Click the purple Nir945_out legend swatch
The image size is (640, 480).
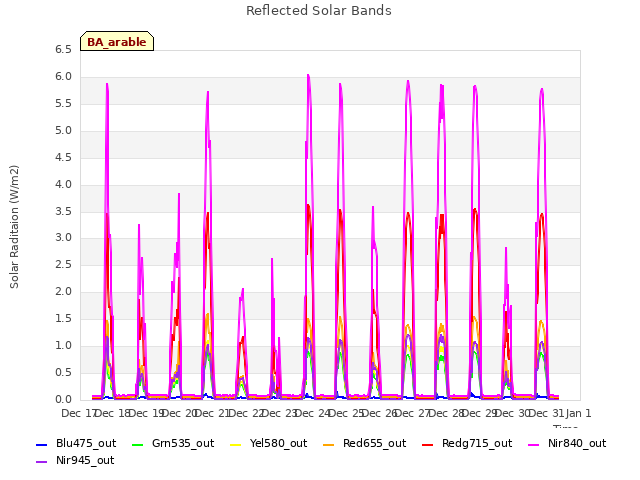point(42,462)
